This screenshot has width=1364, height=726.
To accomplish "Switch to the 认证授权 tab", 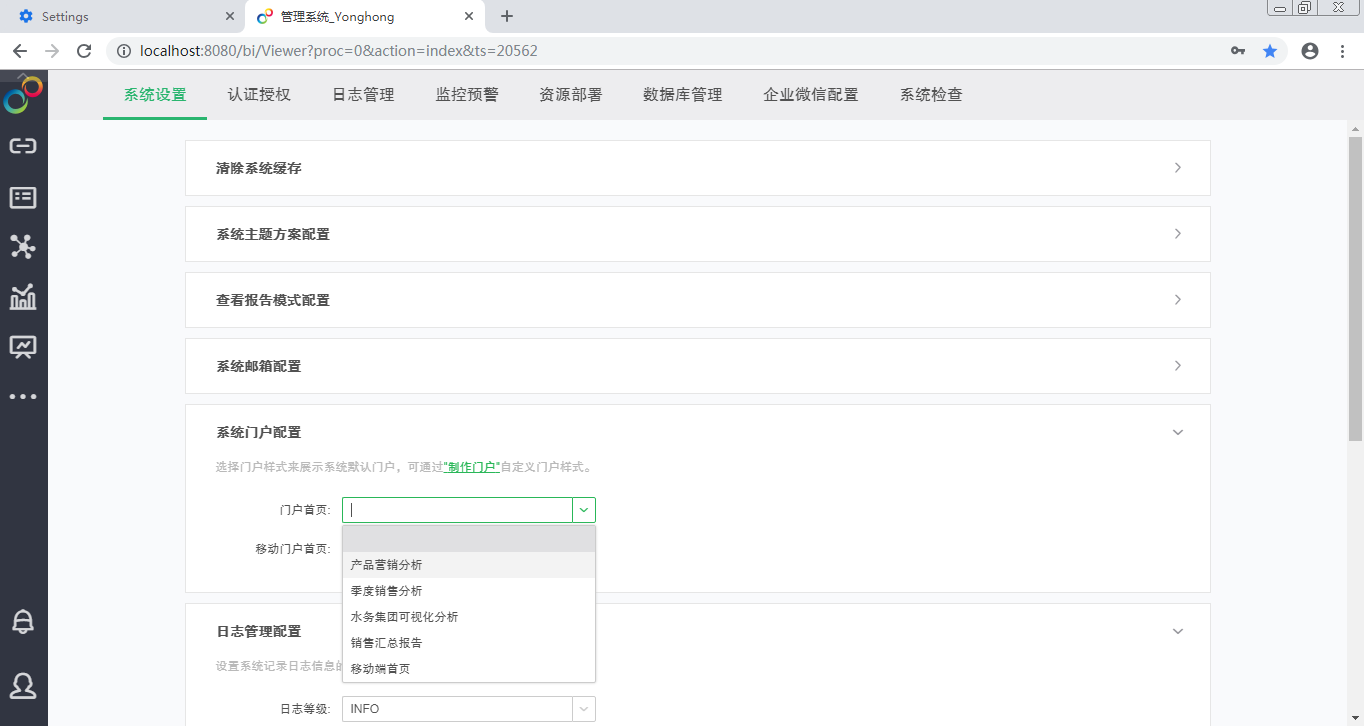I will point(259,94).
